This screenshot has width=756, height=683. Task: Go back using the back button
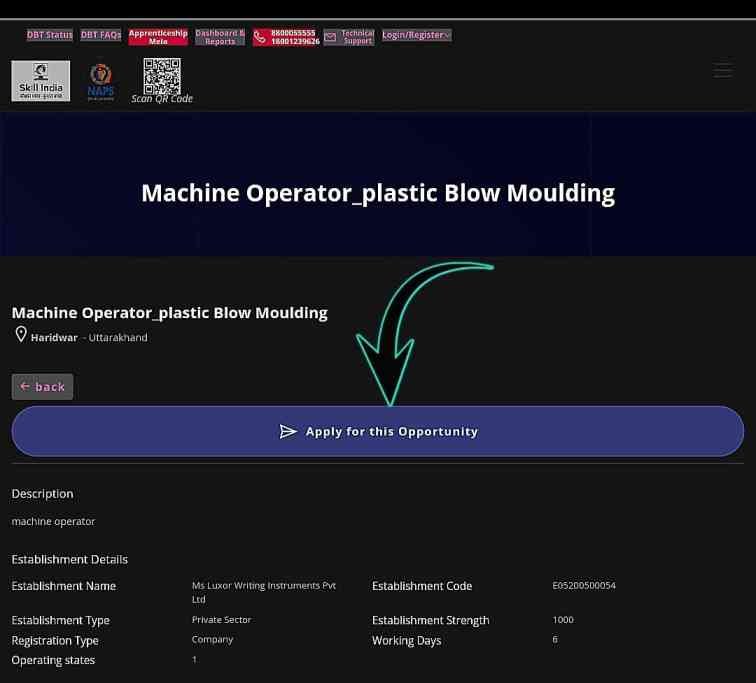pos(42,387)
